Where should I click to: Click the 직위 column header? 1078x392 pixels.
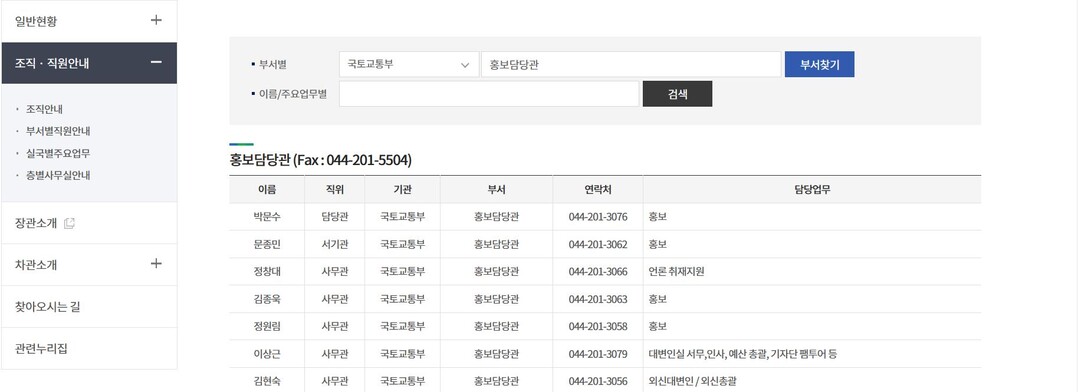(335, 190)
